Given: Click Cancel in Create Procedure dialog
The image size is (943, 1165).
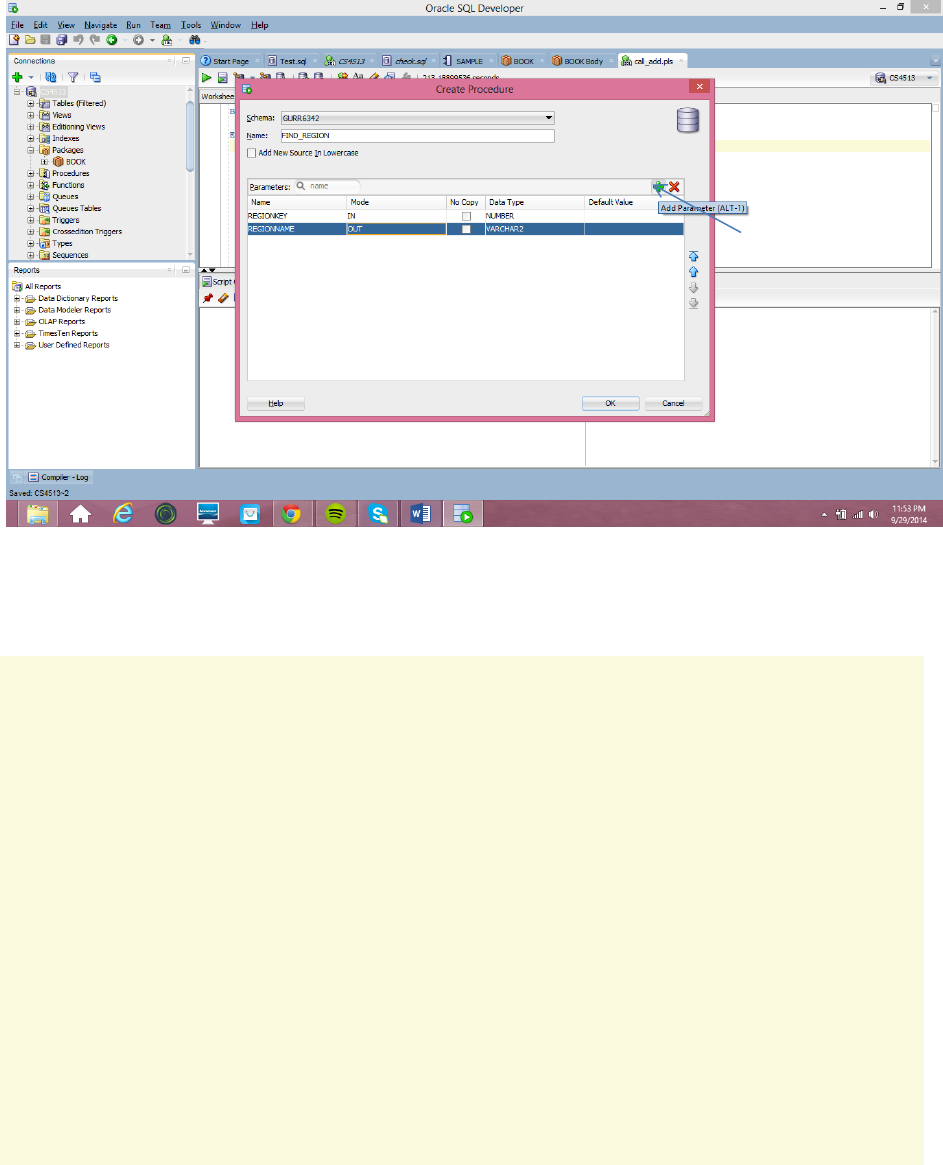Looking at the screenshot, I should tap(673, 403).
